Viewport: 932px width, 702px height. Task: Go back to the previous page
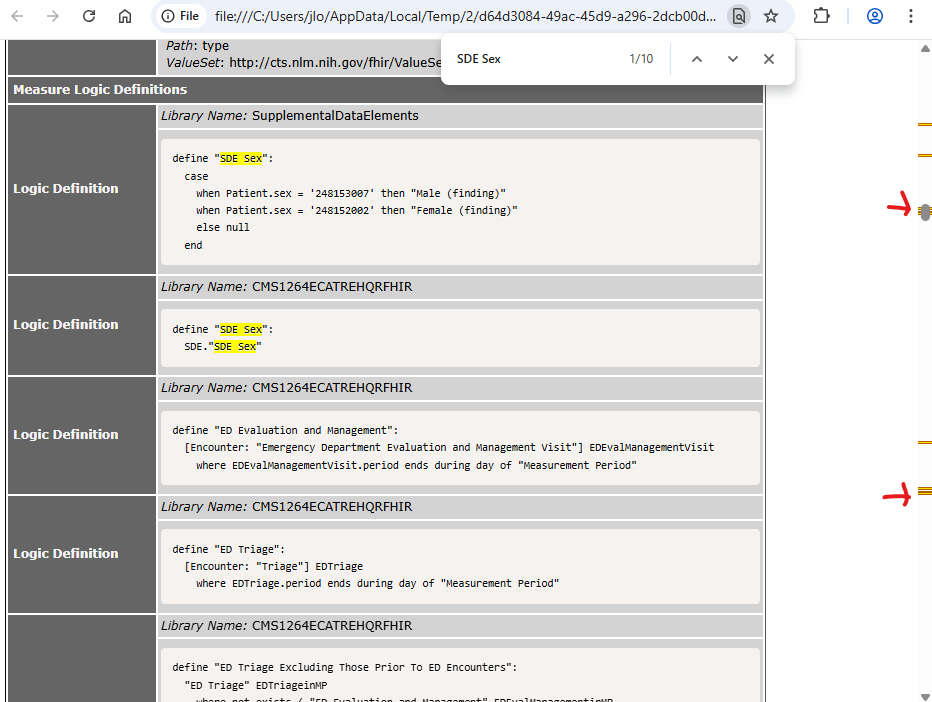18,16
